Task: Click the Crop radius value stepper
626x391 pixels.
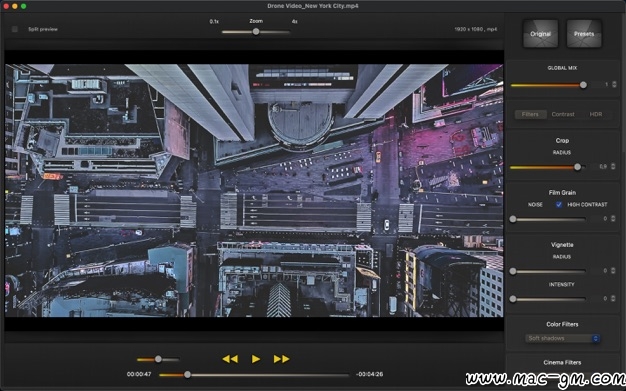Action: [x=613, y=167]
